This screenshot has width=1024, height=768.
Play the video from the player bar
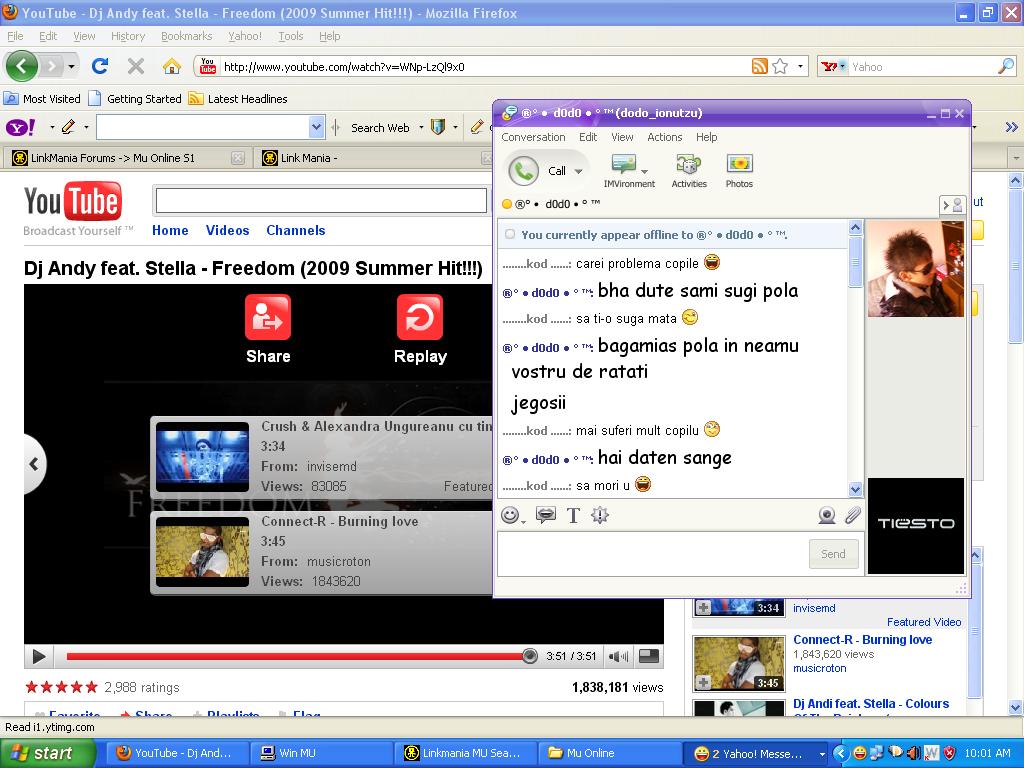[39, 656]
